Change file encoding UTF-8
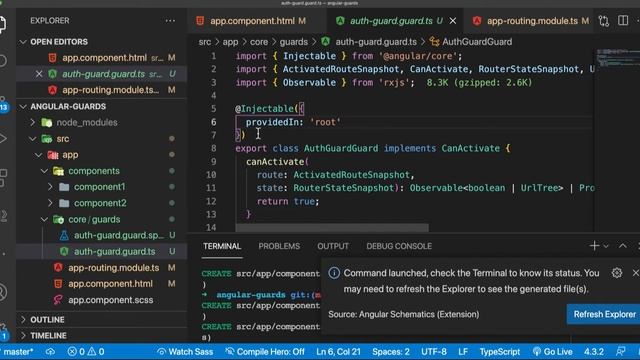Screen dimensions: 640x360 433,351
